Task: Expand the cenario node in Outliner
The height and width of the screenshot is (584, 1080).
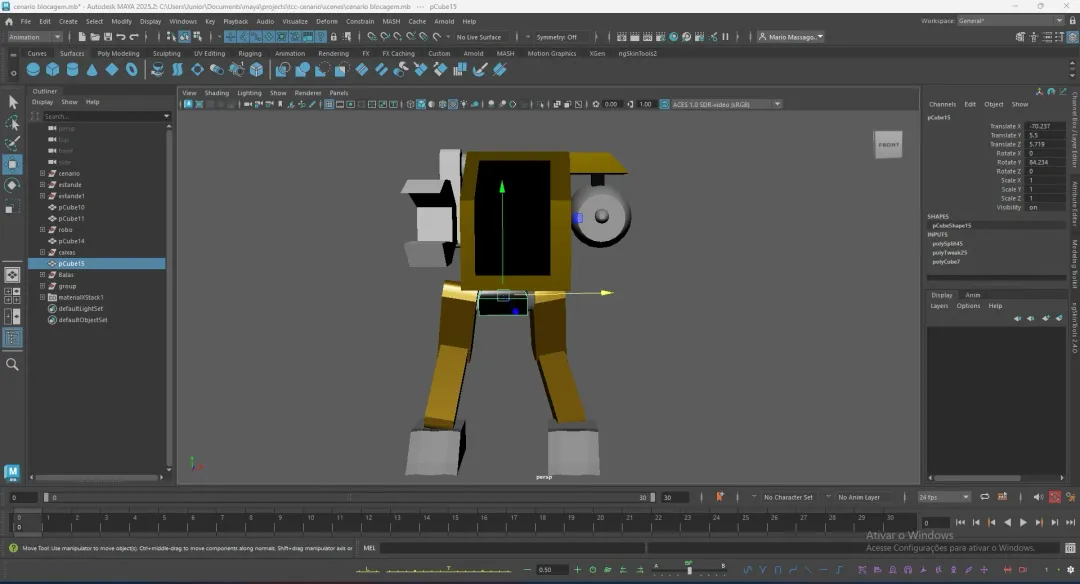Action: click(x=43, y=174)
